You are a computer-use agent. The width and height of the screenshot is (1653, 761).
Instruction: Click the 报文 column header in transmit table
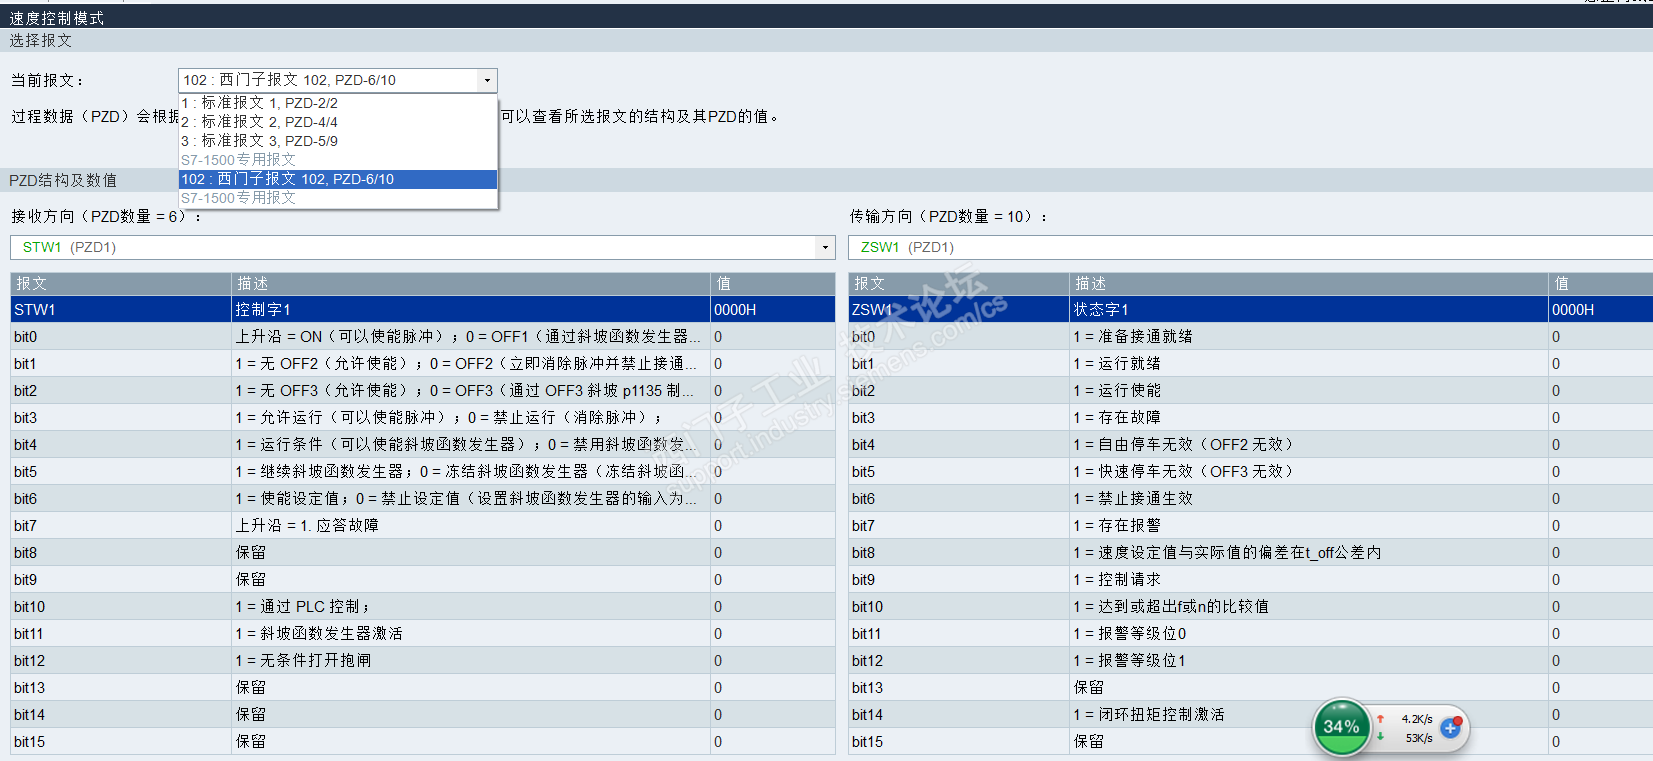tap(959, 284)
